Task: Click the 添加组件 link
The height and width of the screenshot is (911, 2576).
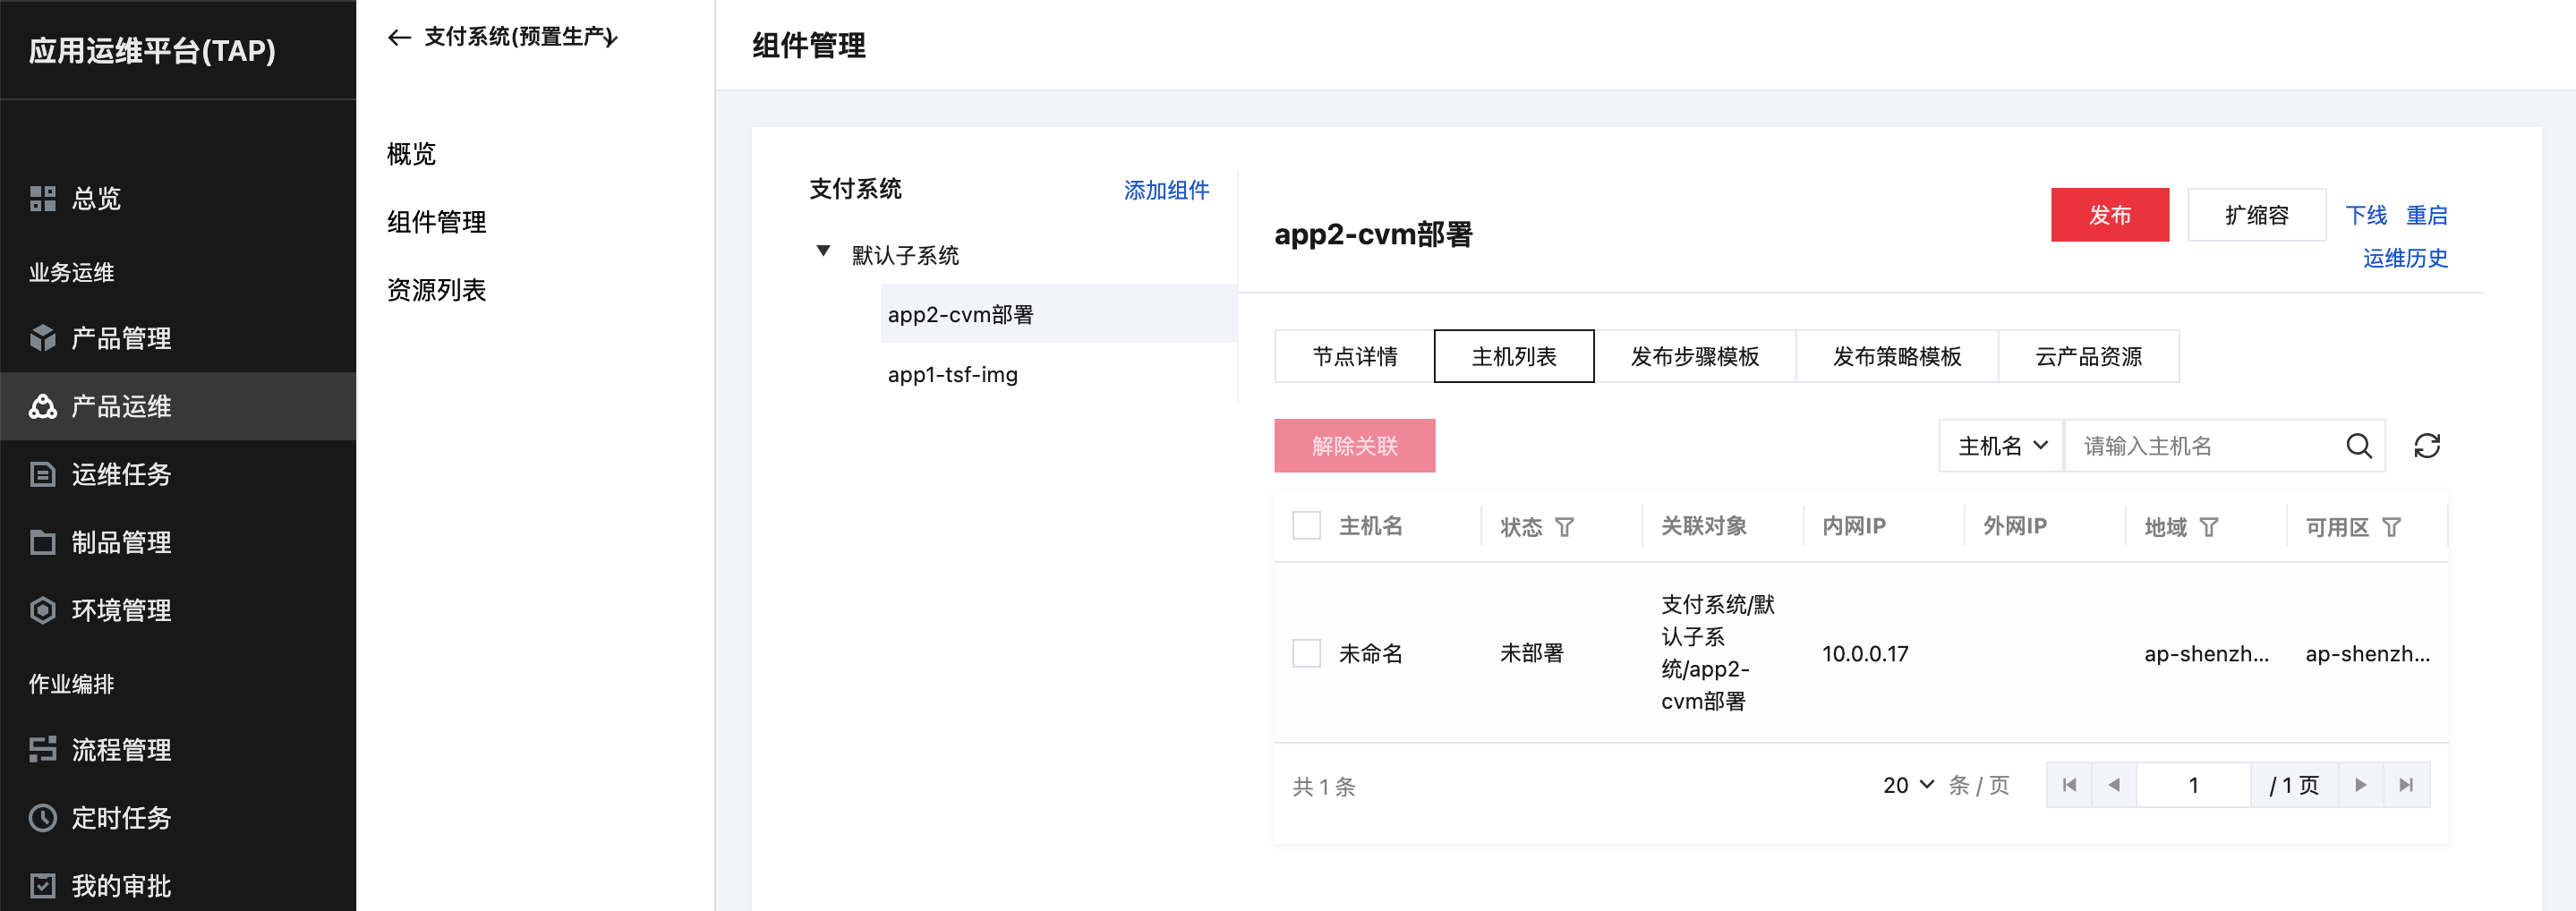Action: click(1166, 190)
